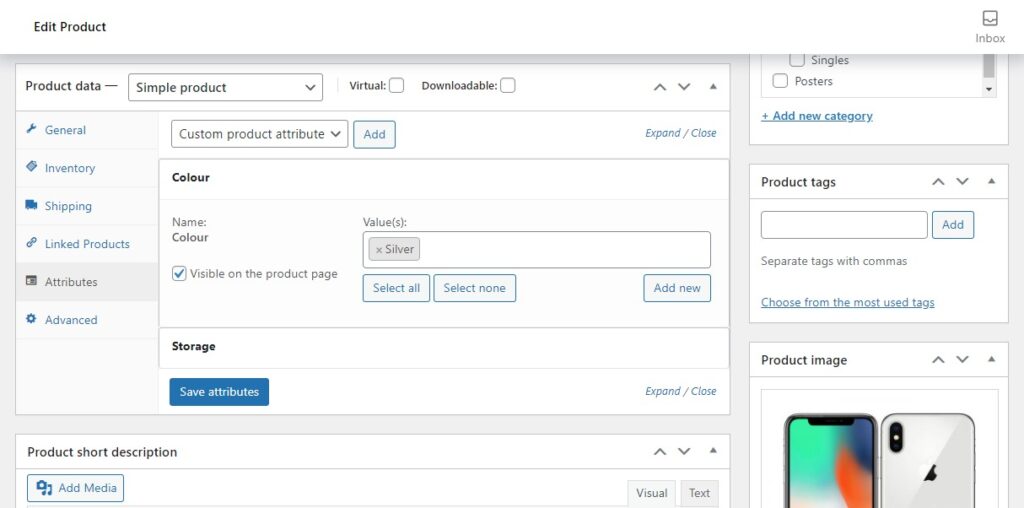Enable the Downloadable checkbox

click(x=507, y=86)
